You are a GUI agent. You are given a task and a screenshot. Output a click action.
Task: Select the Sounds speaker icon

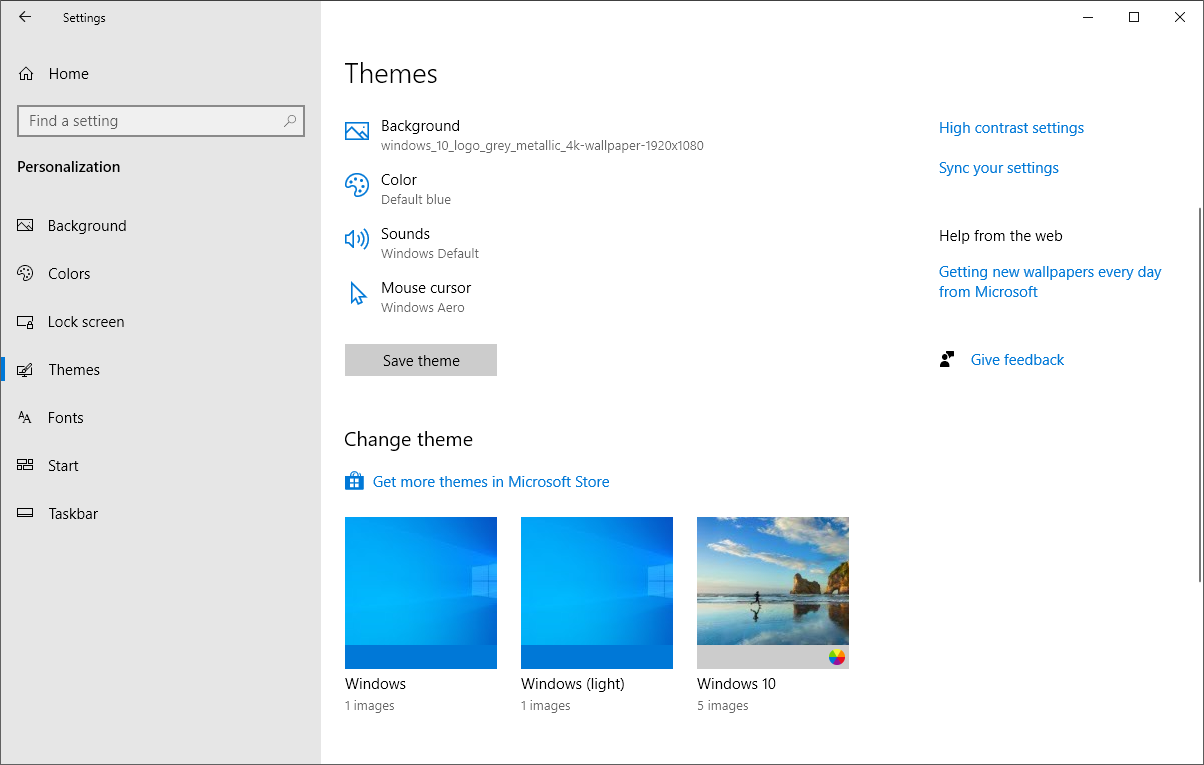coord(357,239)
